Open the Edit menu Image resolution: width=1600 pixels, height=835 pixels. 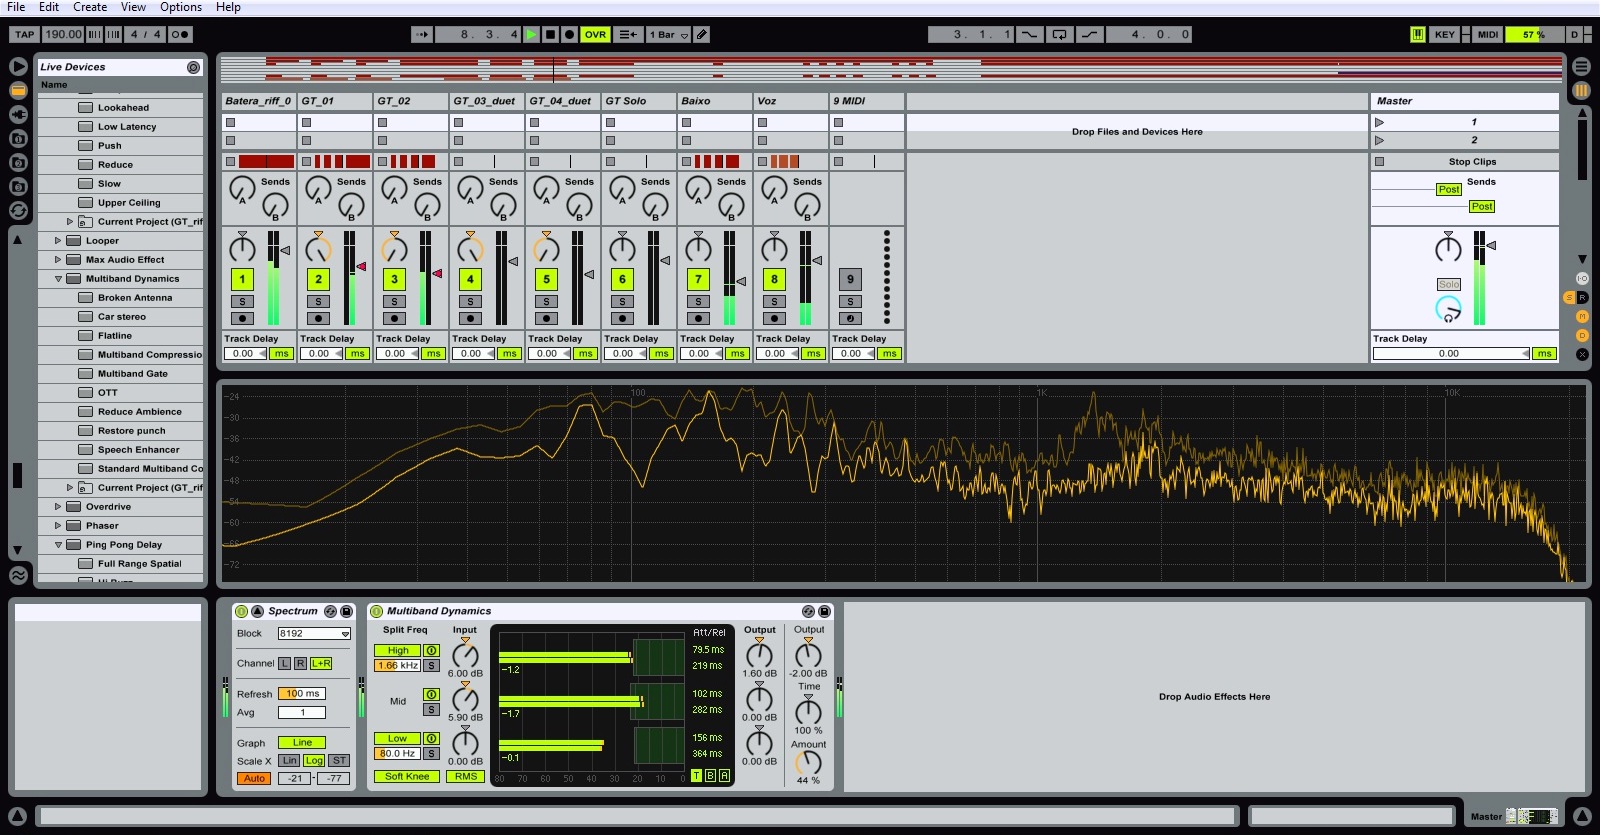(49, 7)
